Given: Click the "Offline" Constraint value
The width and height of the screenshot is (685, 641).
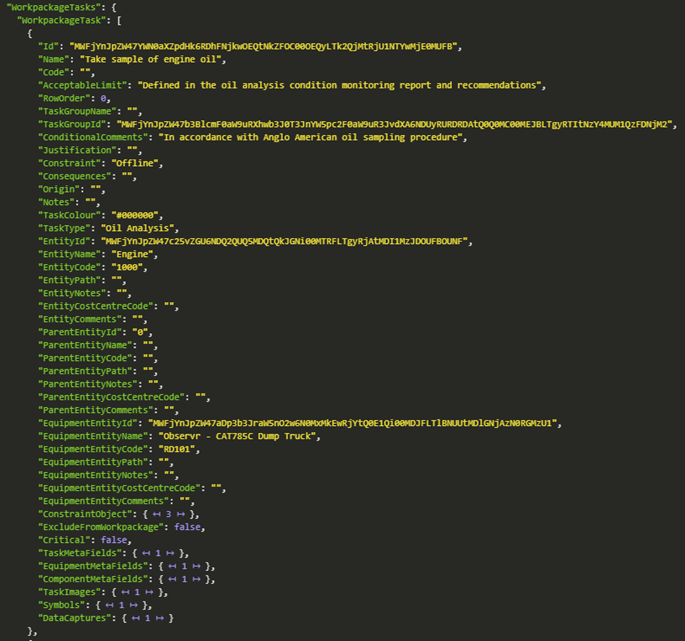Looking at the screenshot, I should point(137,163).
